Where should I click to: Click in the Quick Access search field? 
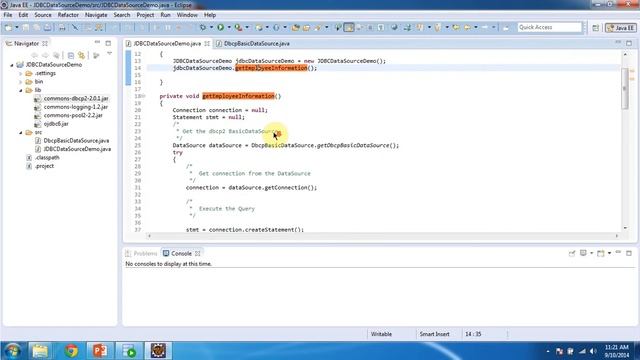point(549,27)
